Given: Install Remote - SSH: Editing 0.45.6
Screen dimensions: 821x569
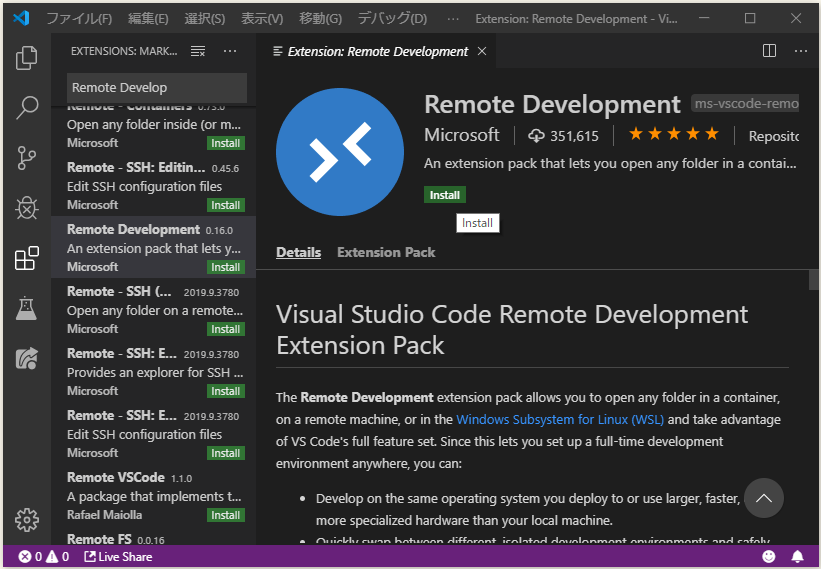Looking at the screenshot, I should [226, 205].
